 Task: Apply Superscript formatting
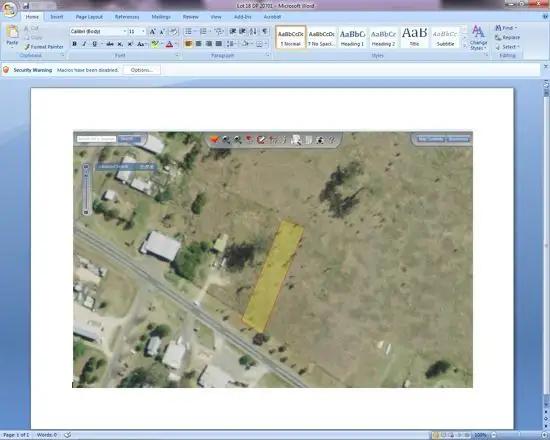[x=130, y=44]
